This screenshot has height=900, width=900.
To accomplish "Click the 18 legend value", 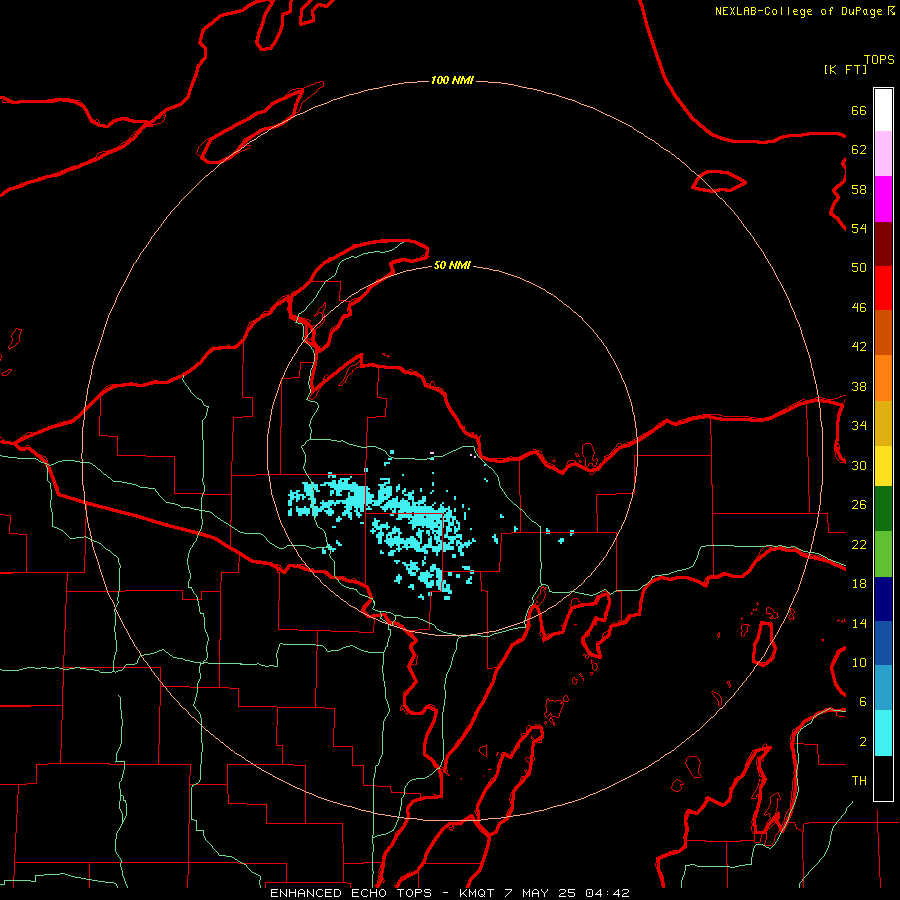I will pyautogui.click(x=859, y=584).
